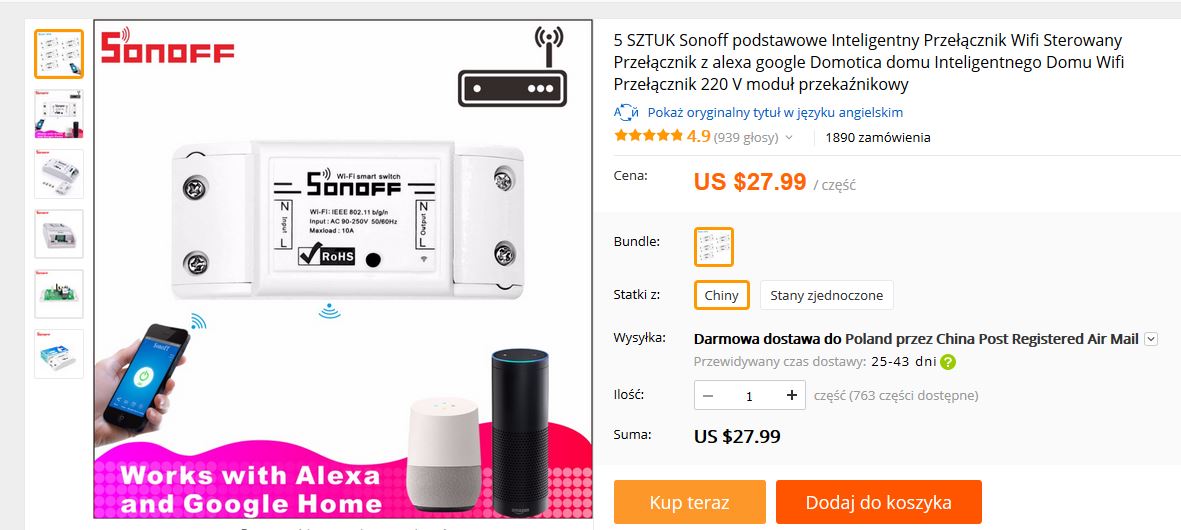Click Pokaż oryginalny tytuł w języku angielskim
This screenshot has height=530, width=1181.
coord(775,113)
